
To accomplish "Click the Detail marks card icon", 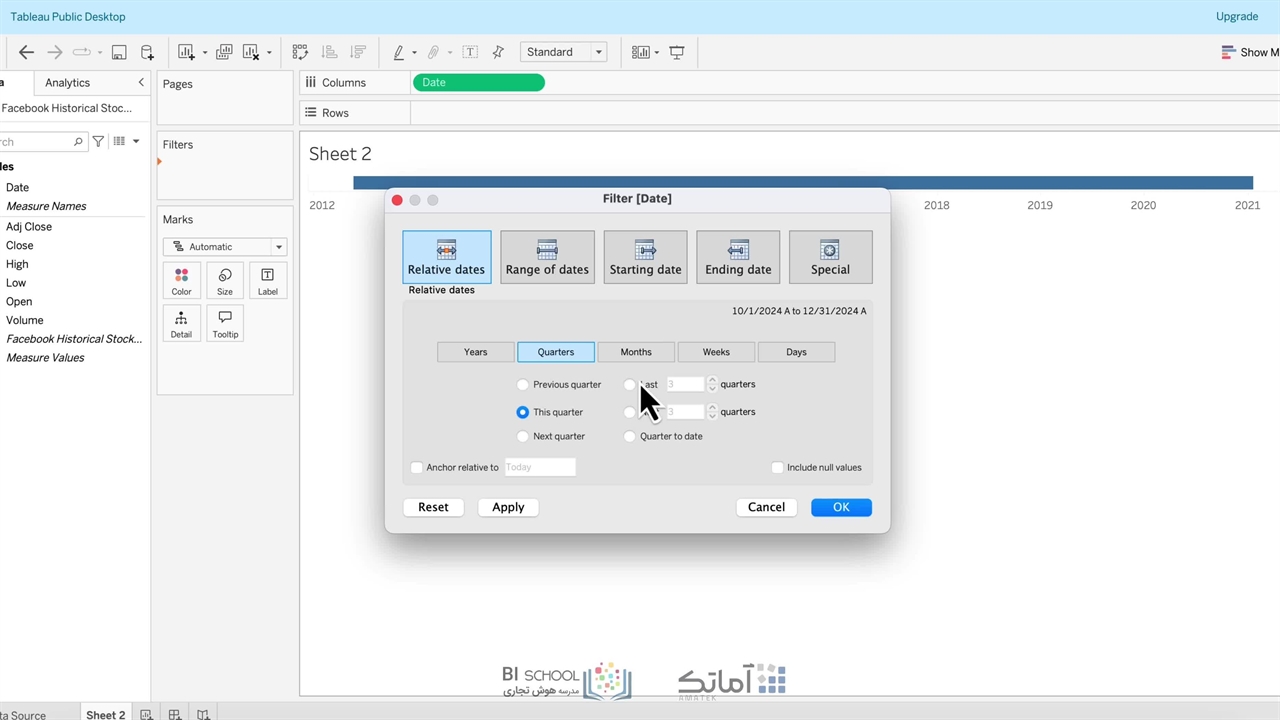I will [x=181, y=323].
